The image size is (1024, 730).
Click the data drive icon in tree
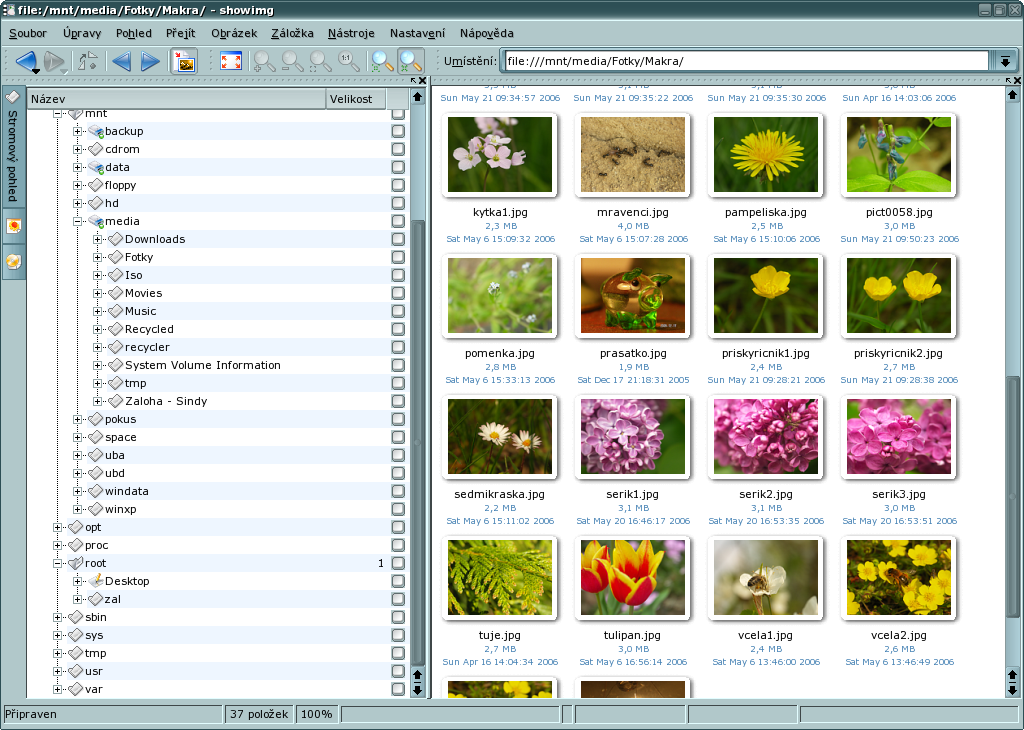tap(96, 167)
